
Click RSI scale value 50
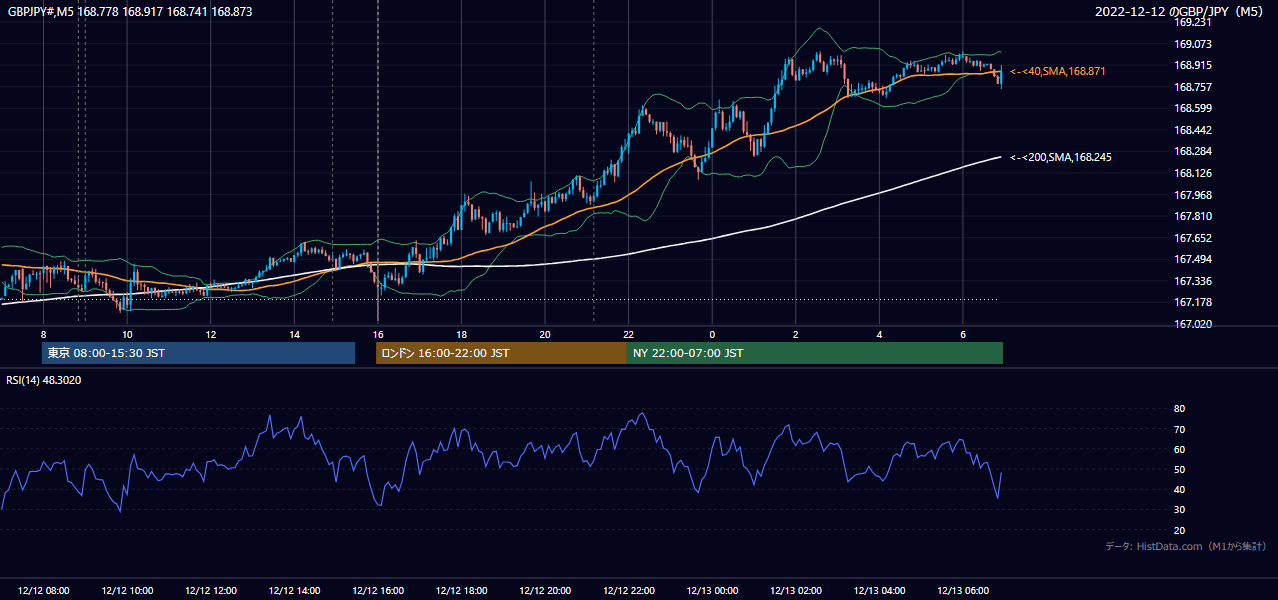click(x=1179, y=470)
